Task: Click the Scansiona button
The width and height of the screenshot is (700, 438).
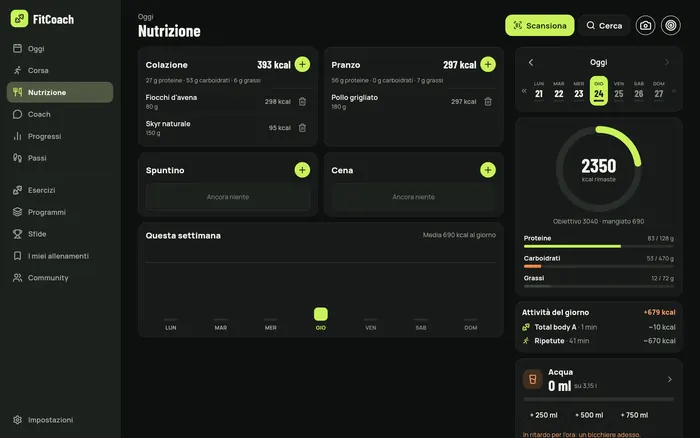Action: pos(540,25)
